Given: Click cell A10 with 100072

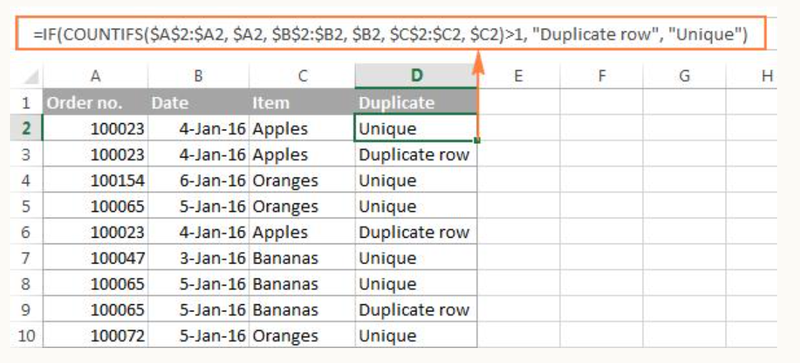Looking at the screenshot, I should coord(95,335).
